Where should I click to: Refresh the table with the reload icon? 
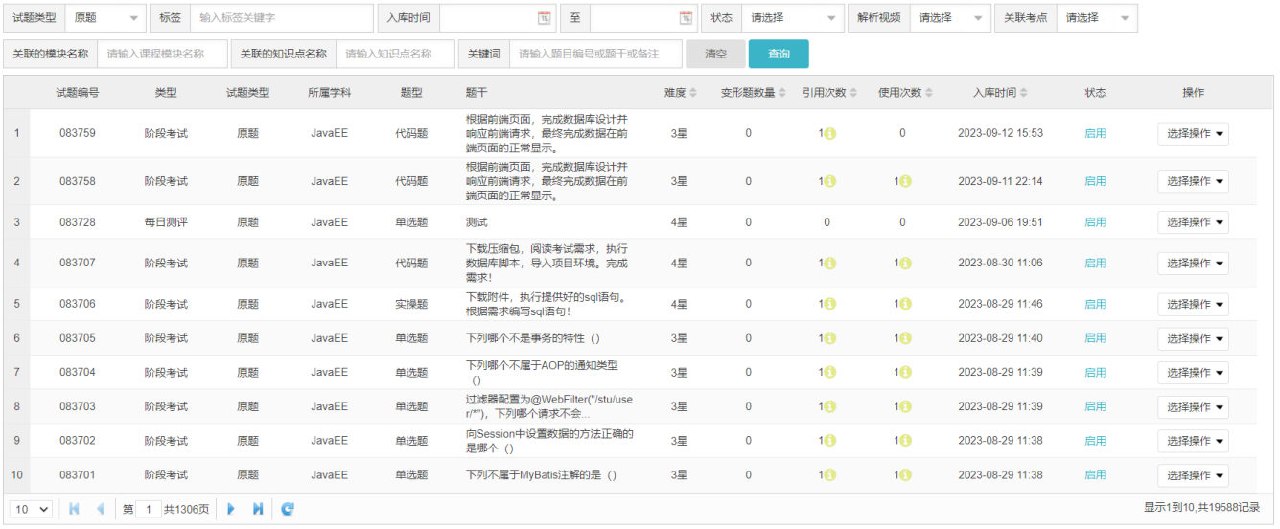point(287,509)
